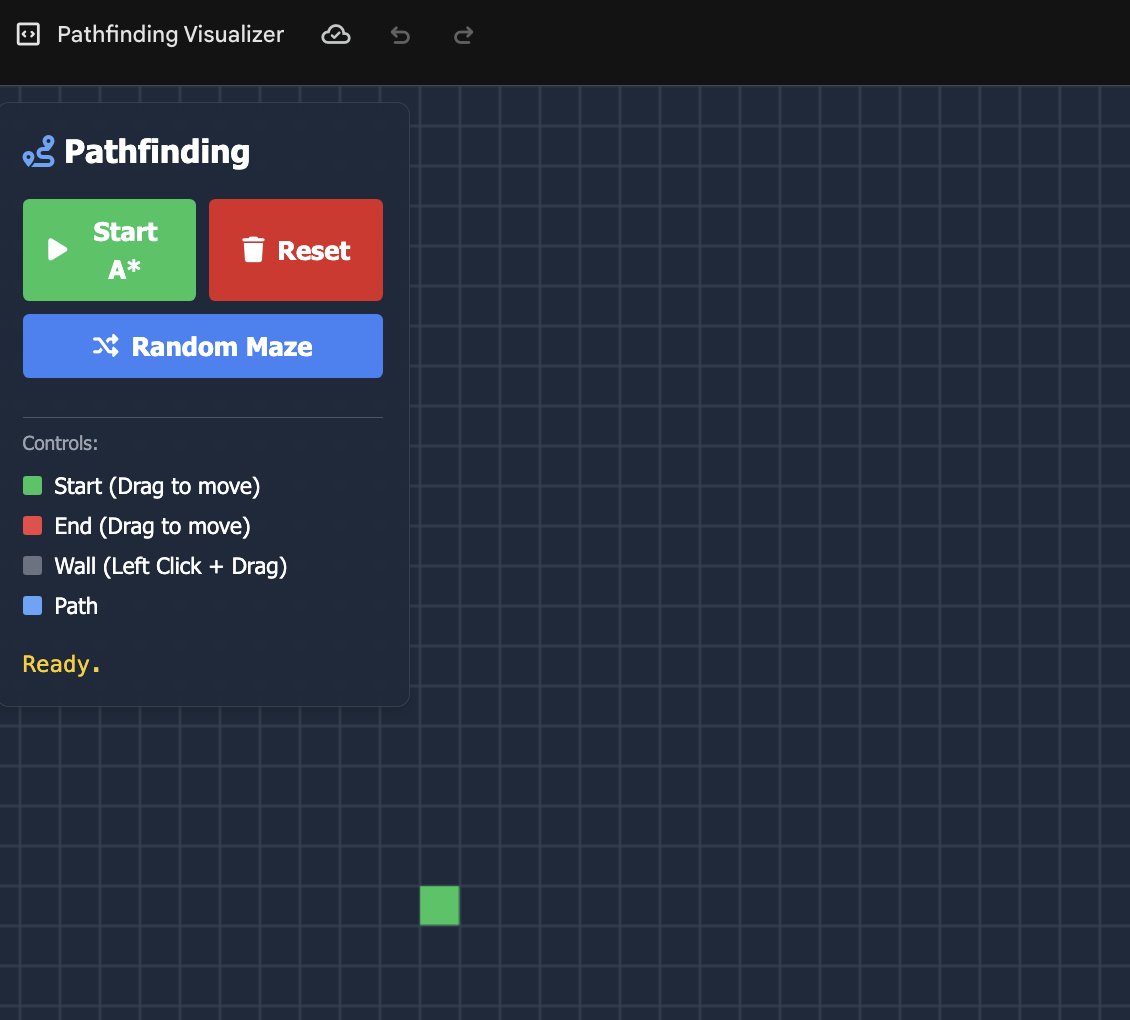This screenshot has width=1130, height=1020.
Task: Click the undo arrow icon
Action: [x=400, y=34]
